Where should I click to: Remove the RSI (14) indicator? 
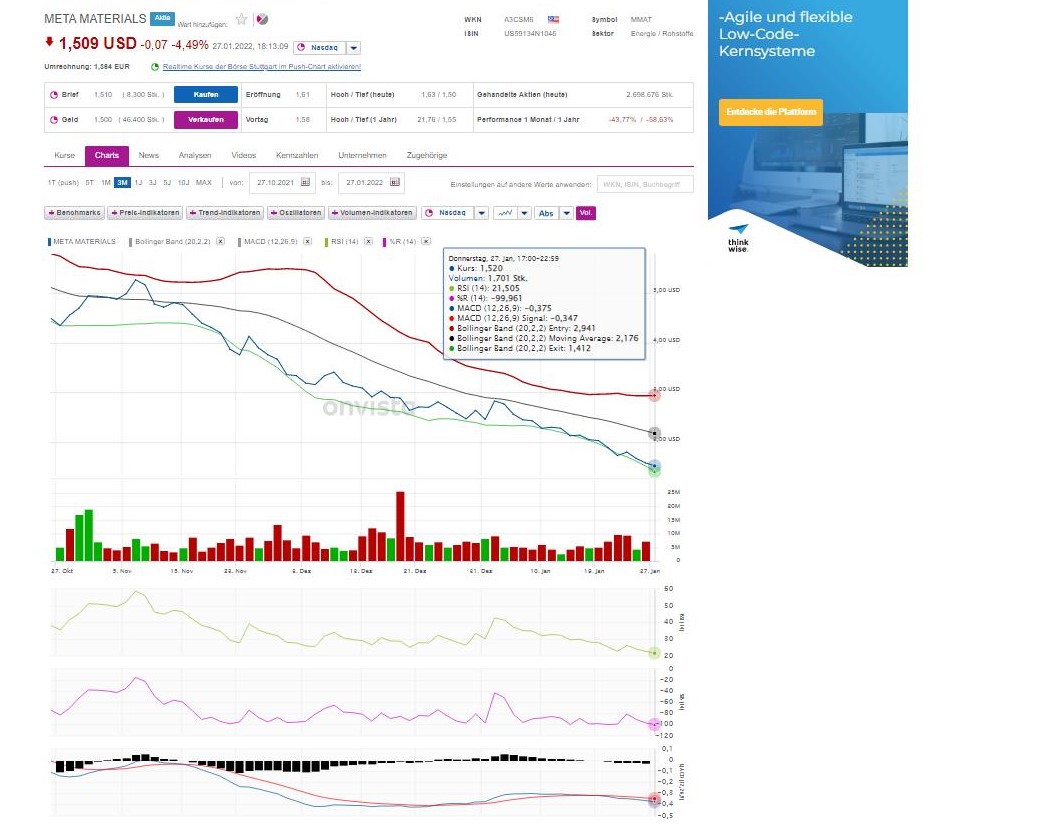click(367, 242)
